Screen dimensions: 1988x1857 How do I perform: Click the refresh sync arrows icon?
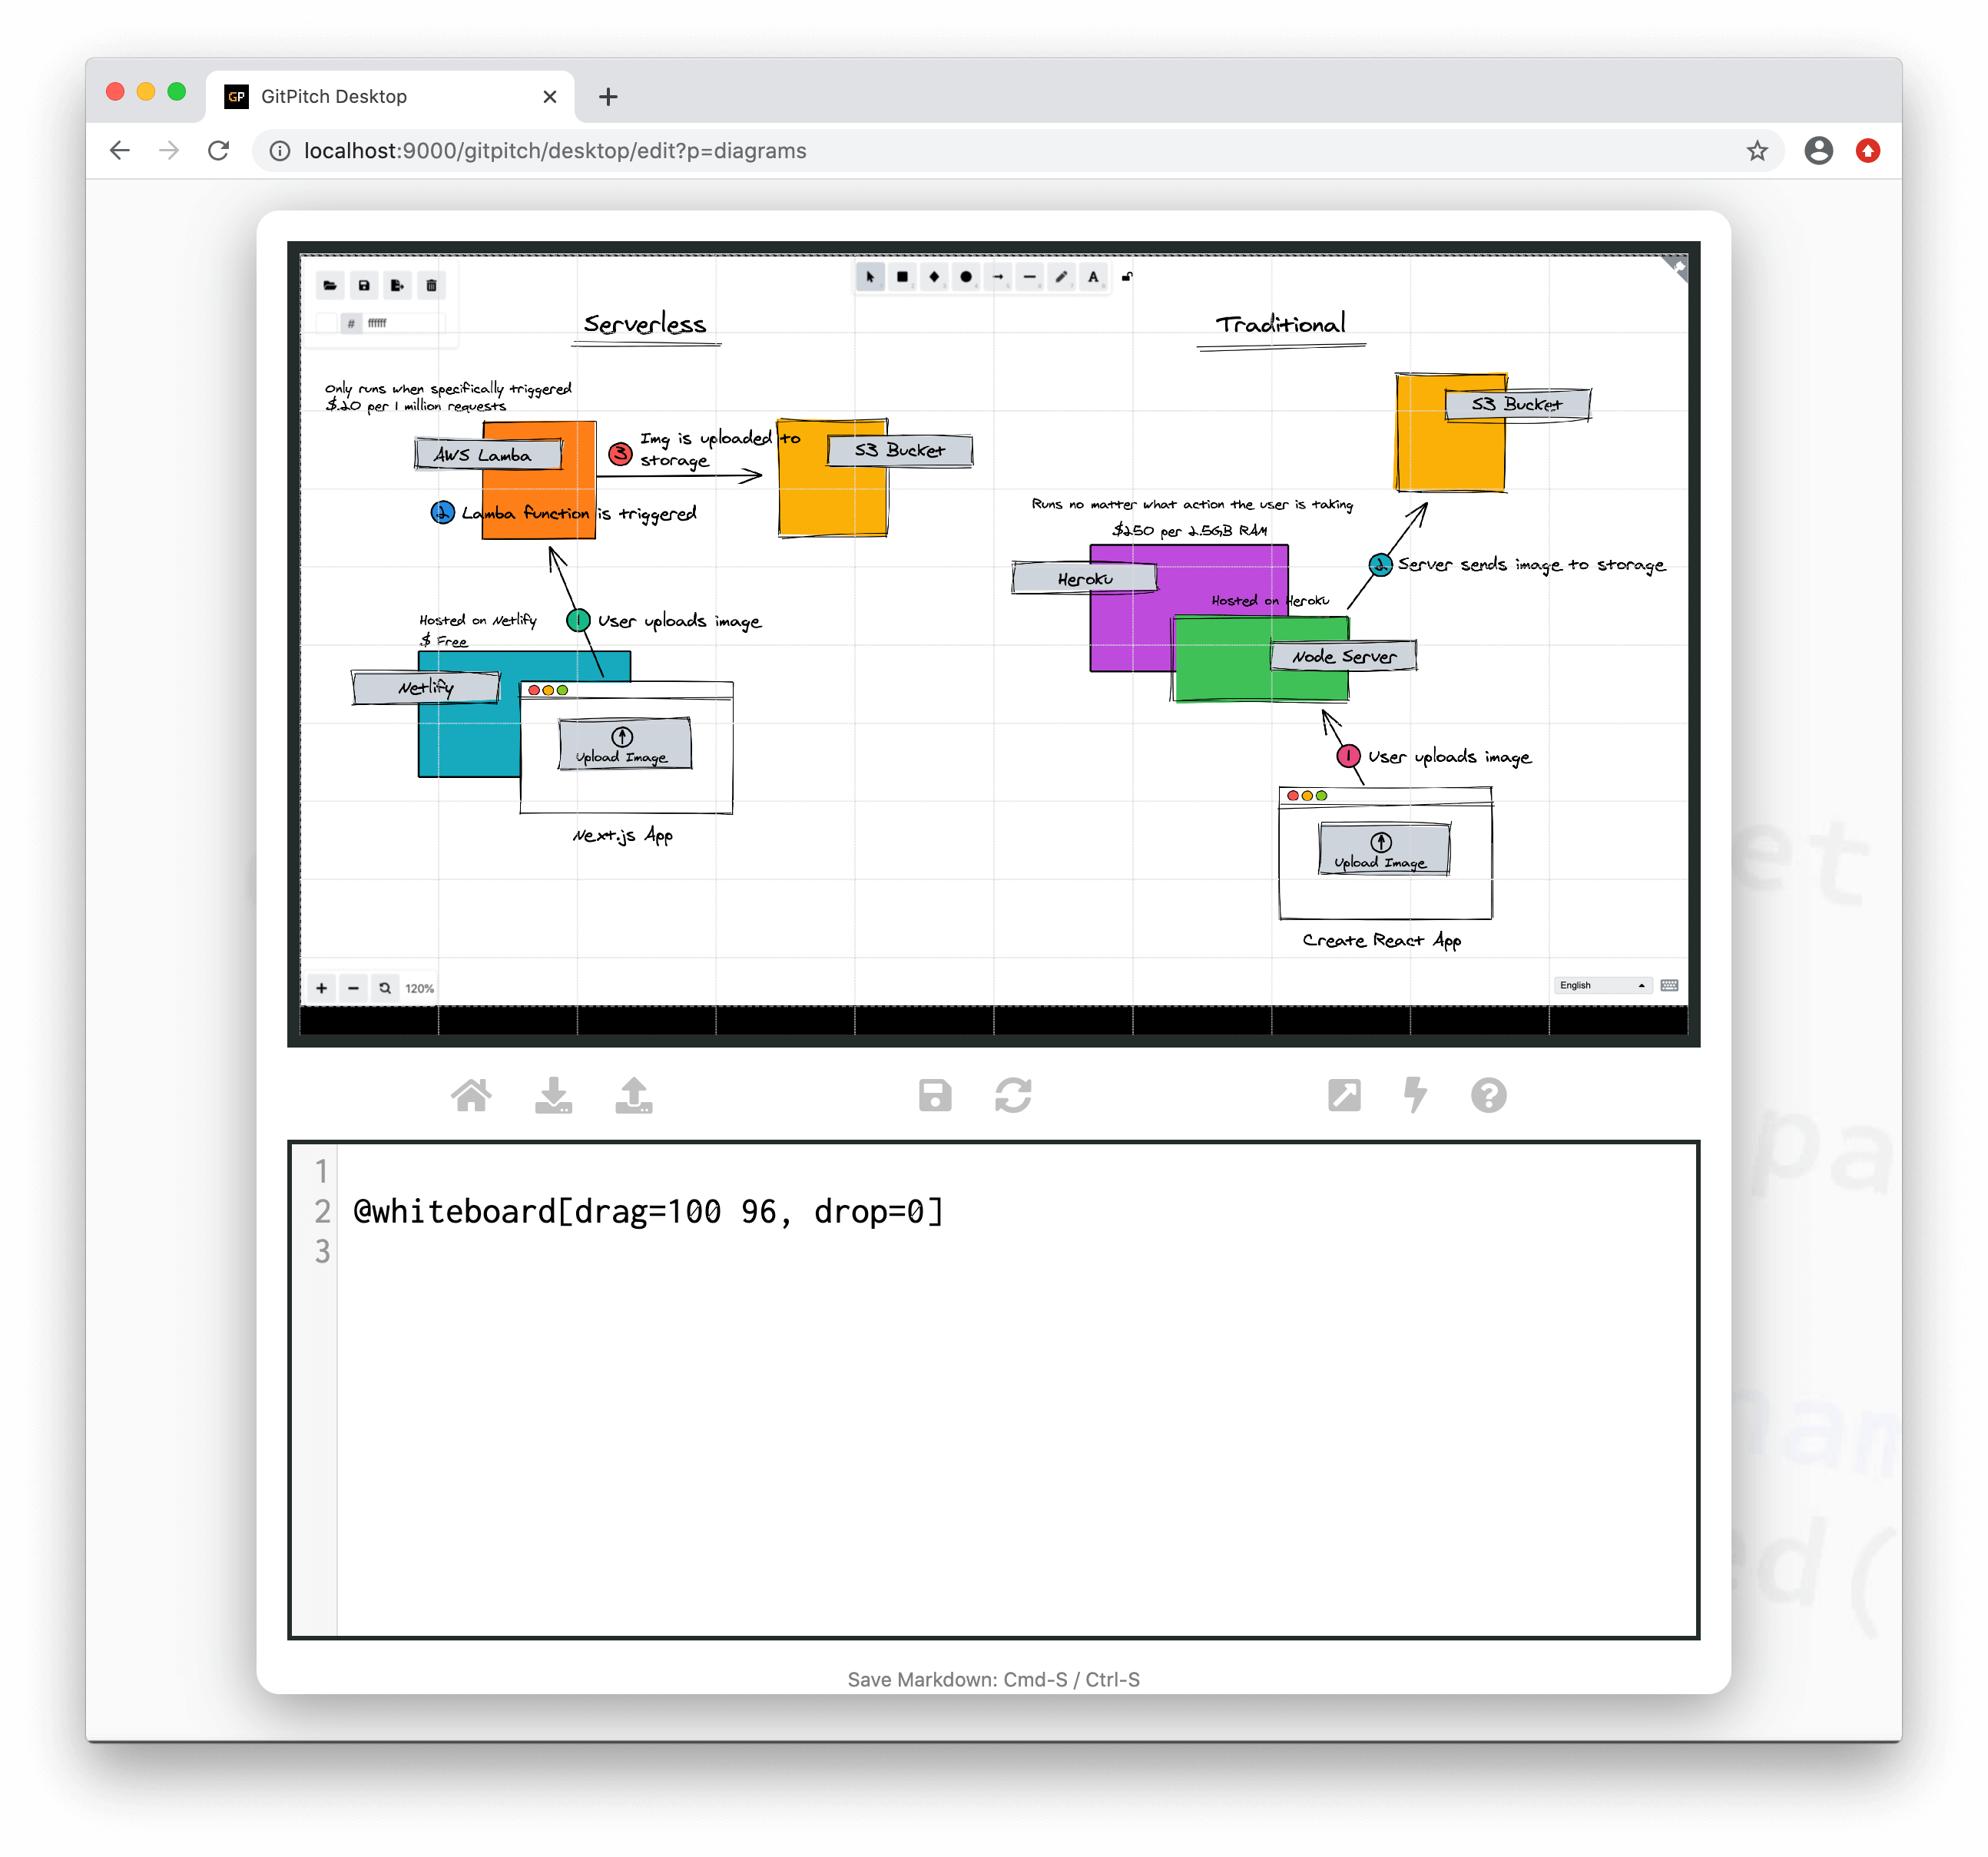(1014, 1096)
